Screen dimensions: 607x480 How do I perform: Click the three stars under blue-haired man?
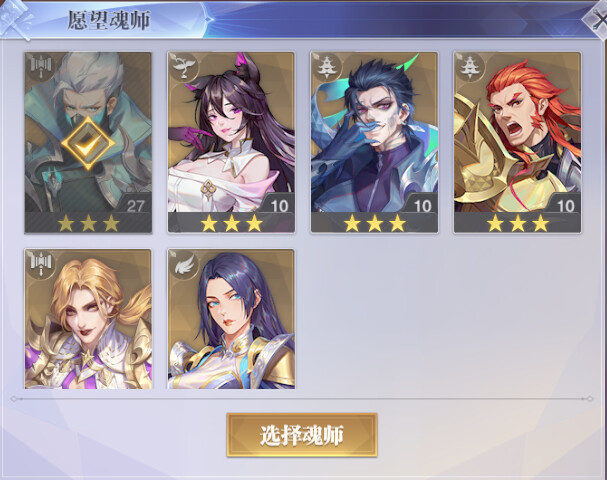coord(375,223)
